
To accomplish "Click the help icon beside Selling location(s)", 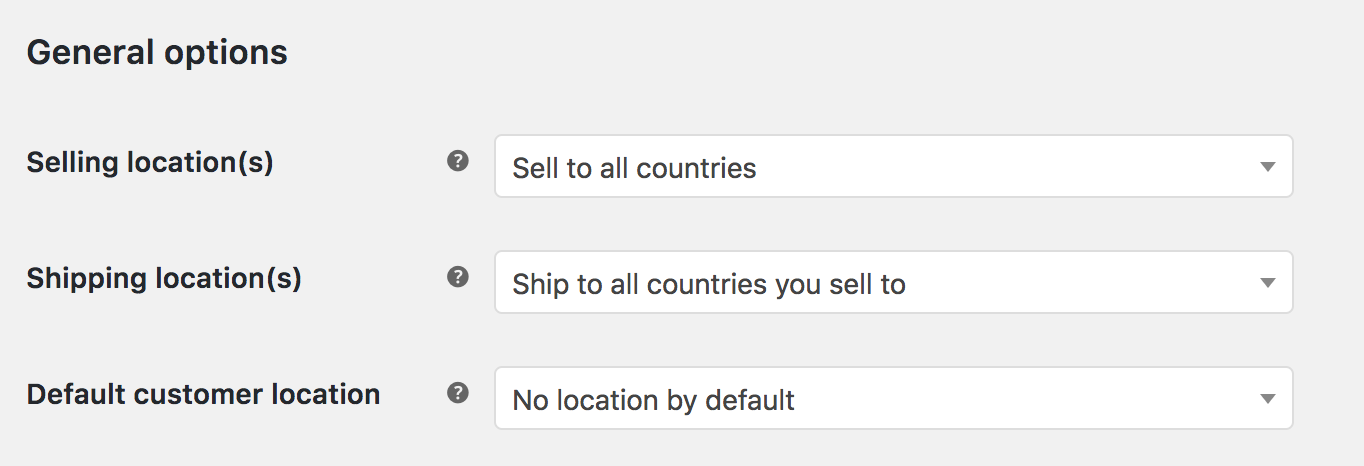I will [x=458, y=161].
